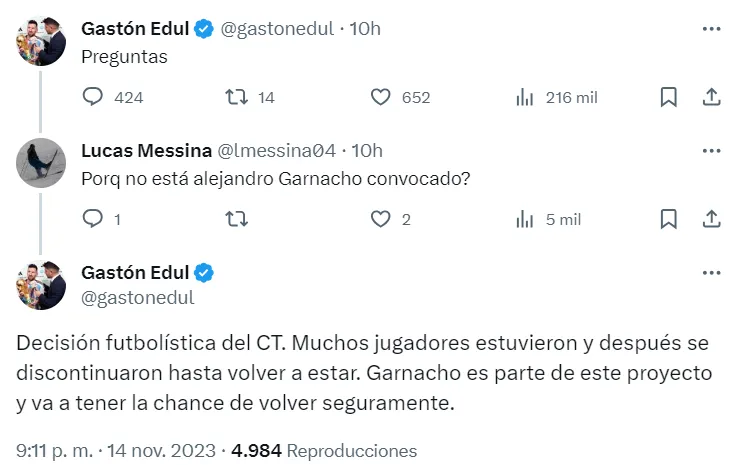Screen dimensions: 737x465
Task: Open more options on Gastón Edul's reply
Action: coord(711,273)
